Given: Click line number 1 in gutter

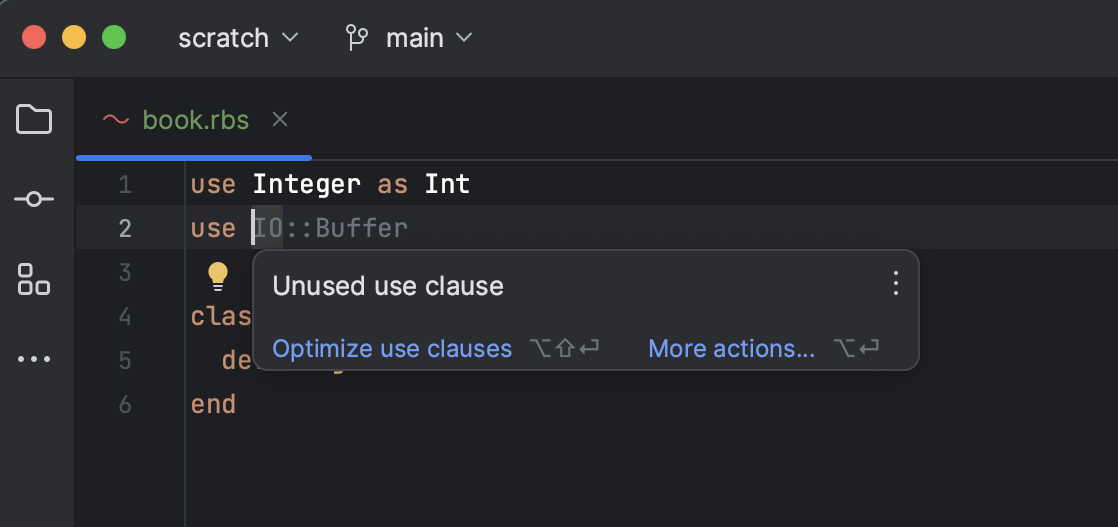Looking at the screenshot, I should 125,185.
